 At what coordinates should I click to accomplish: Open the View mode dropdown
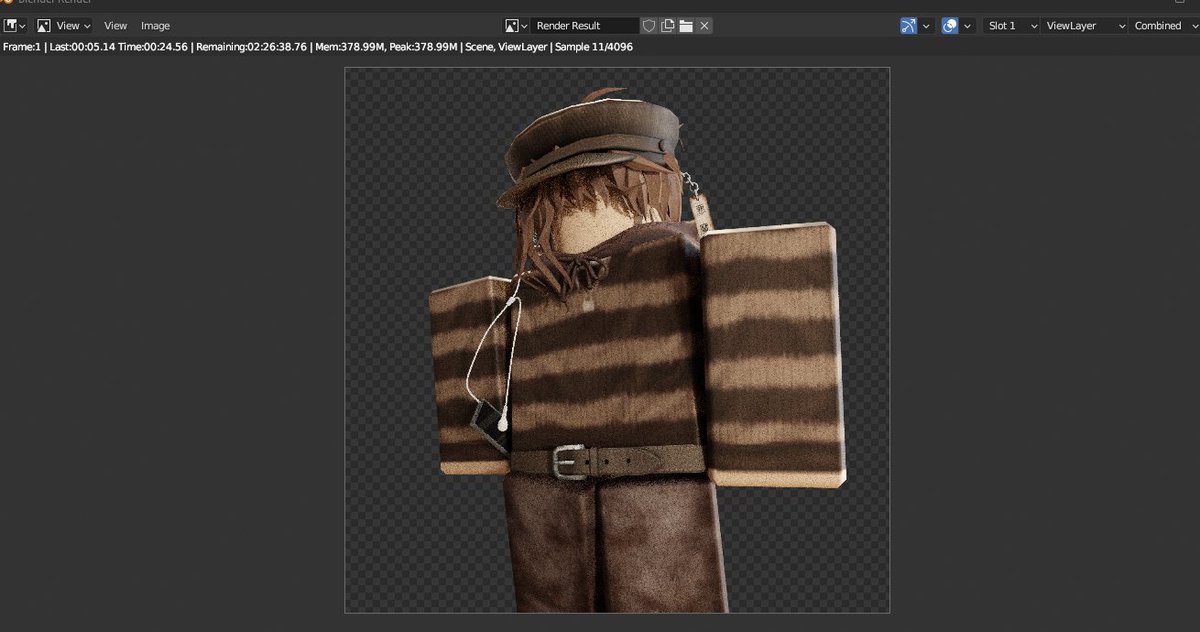coord(64,26)
